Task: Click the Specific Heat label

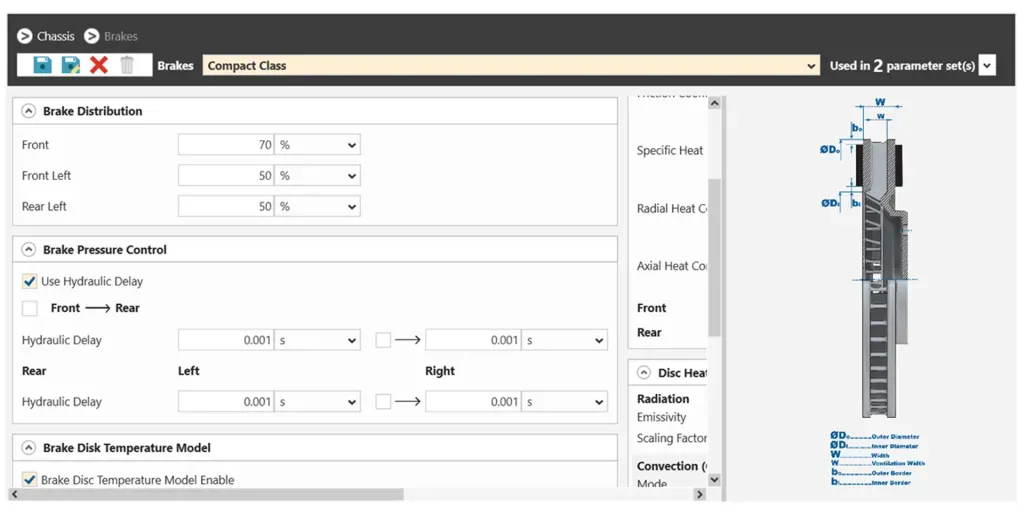Action: tap(670, 150)
